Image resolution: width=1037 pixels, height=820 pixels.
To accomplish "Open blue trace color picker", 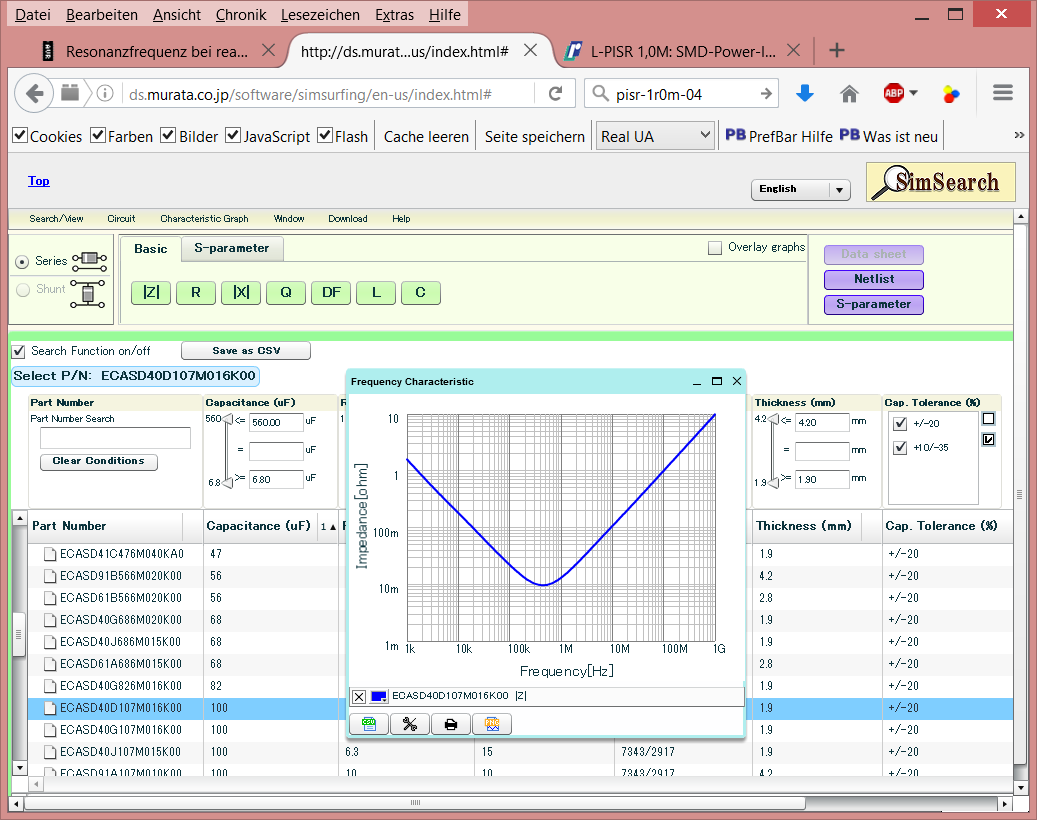I will pyautogui.click(x=379, y=696).
